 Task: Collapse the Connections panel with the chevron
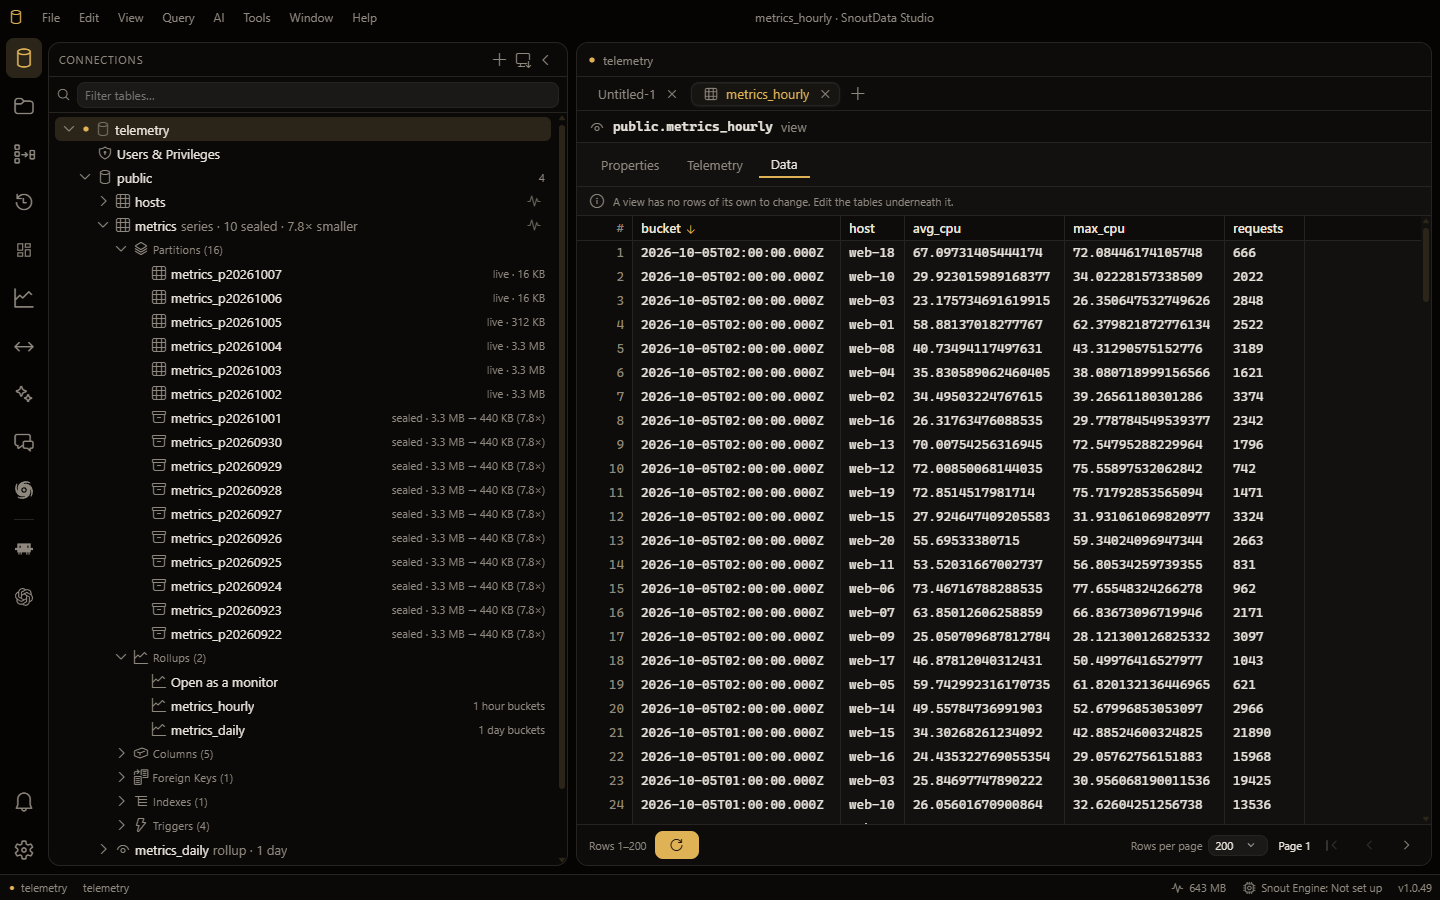point(546,60)
